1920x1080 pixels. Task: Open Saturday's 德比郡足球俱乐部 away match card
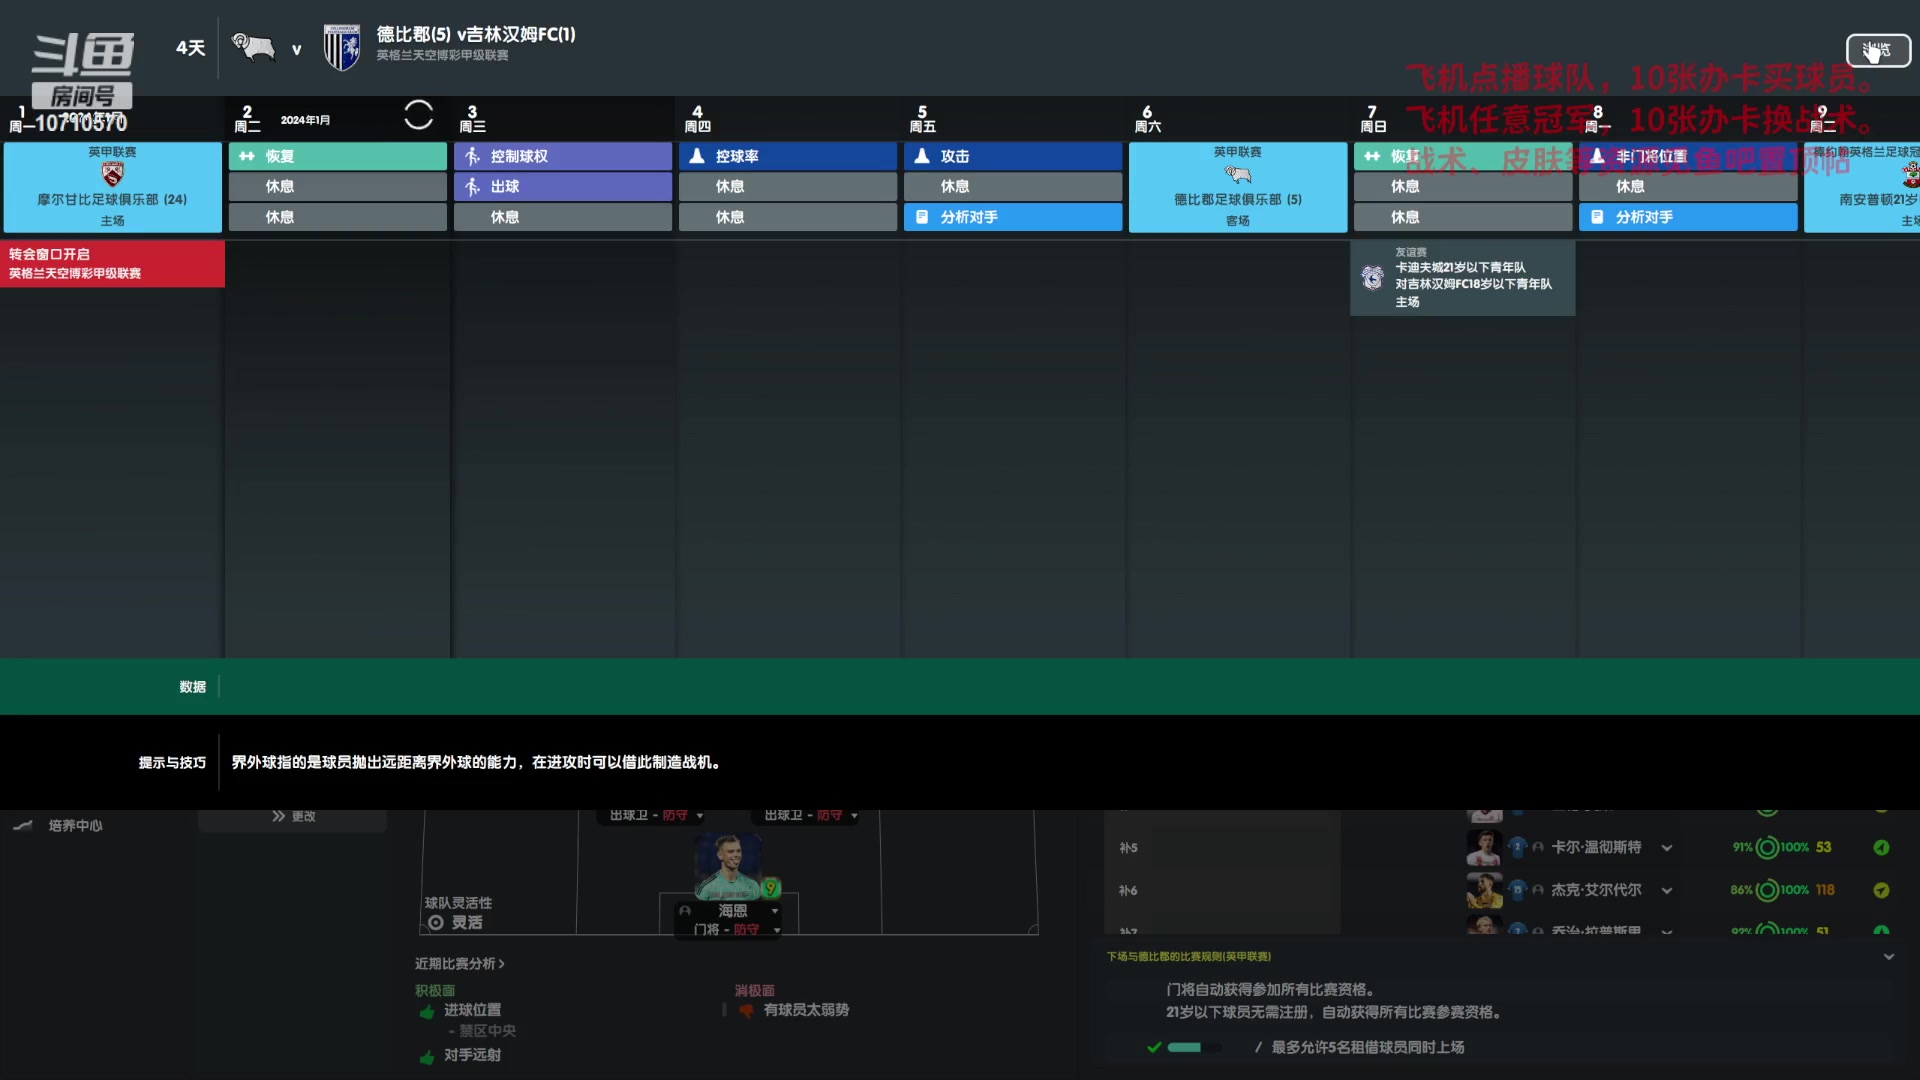1238,187
